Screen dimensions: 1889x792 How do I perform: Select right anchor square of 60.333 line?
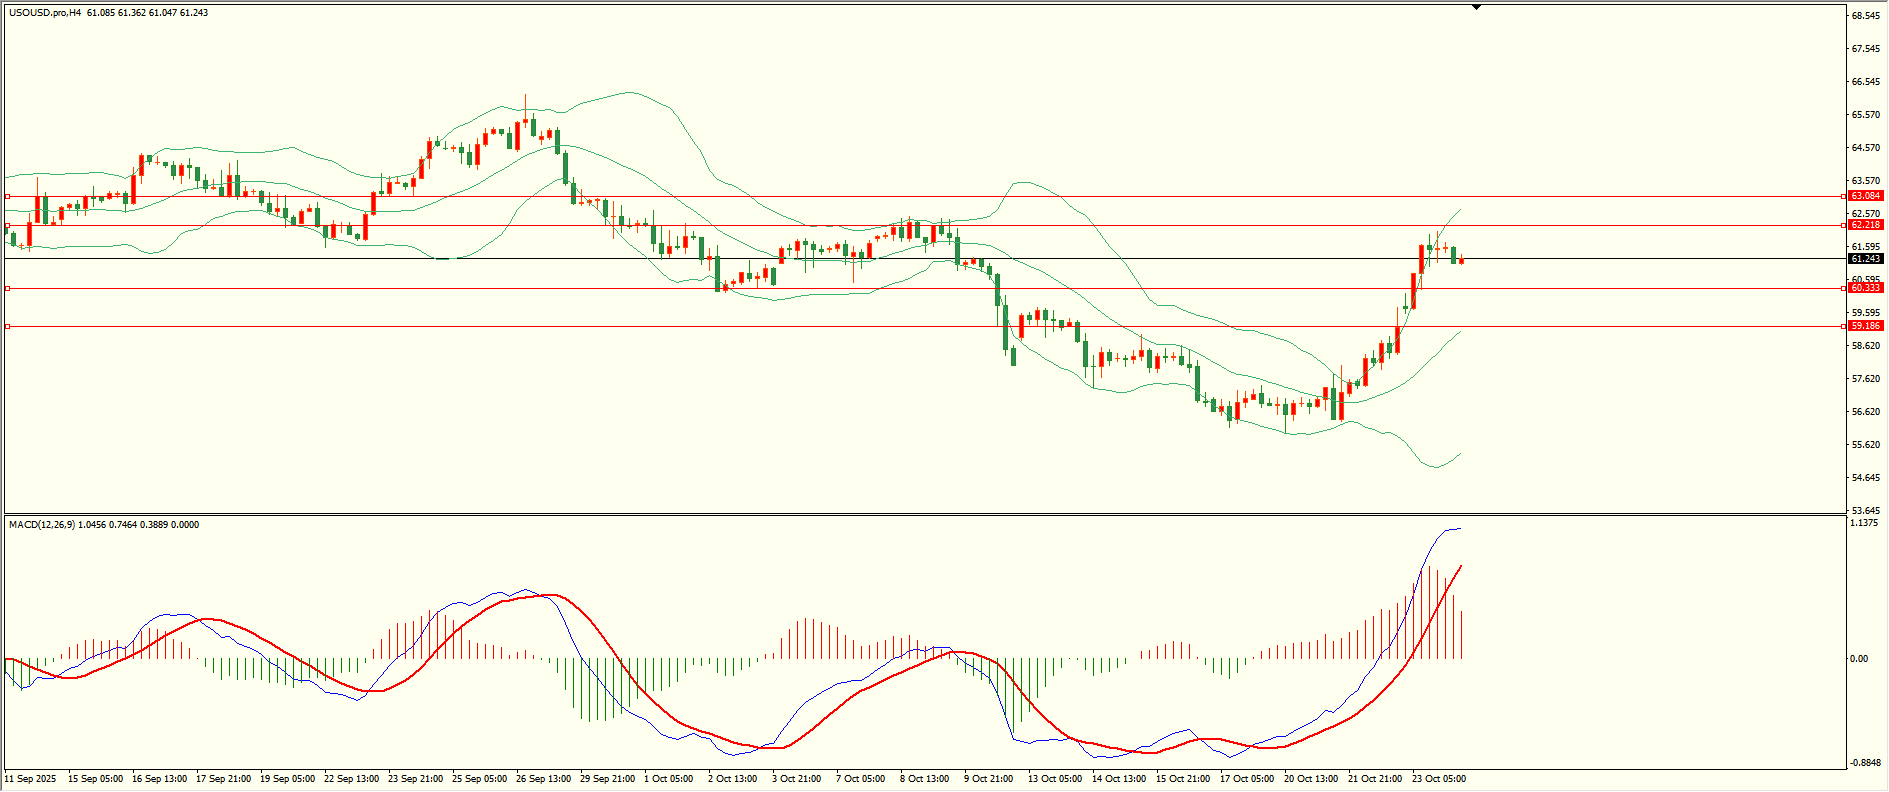(x=1843, y=288)
